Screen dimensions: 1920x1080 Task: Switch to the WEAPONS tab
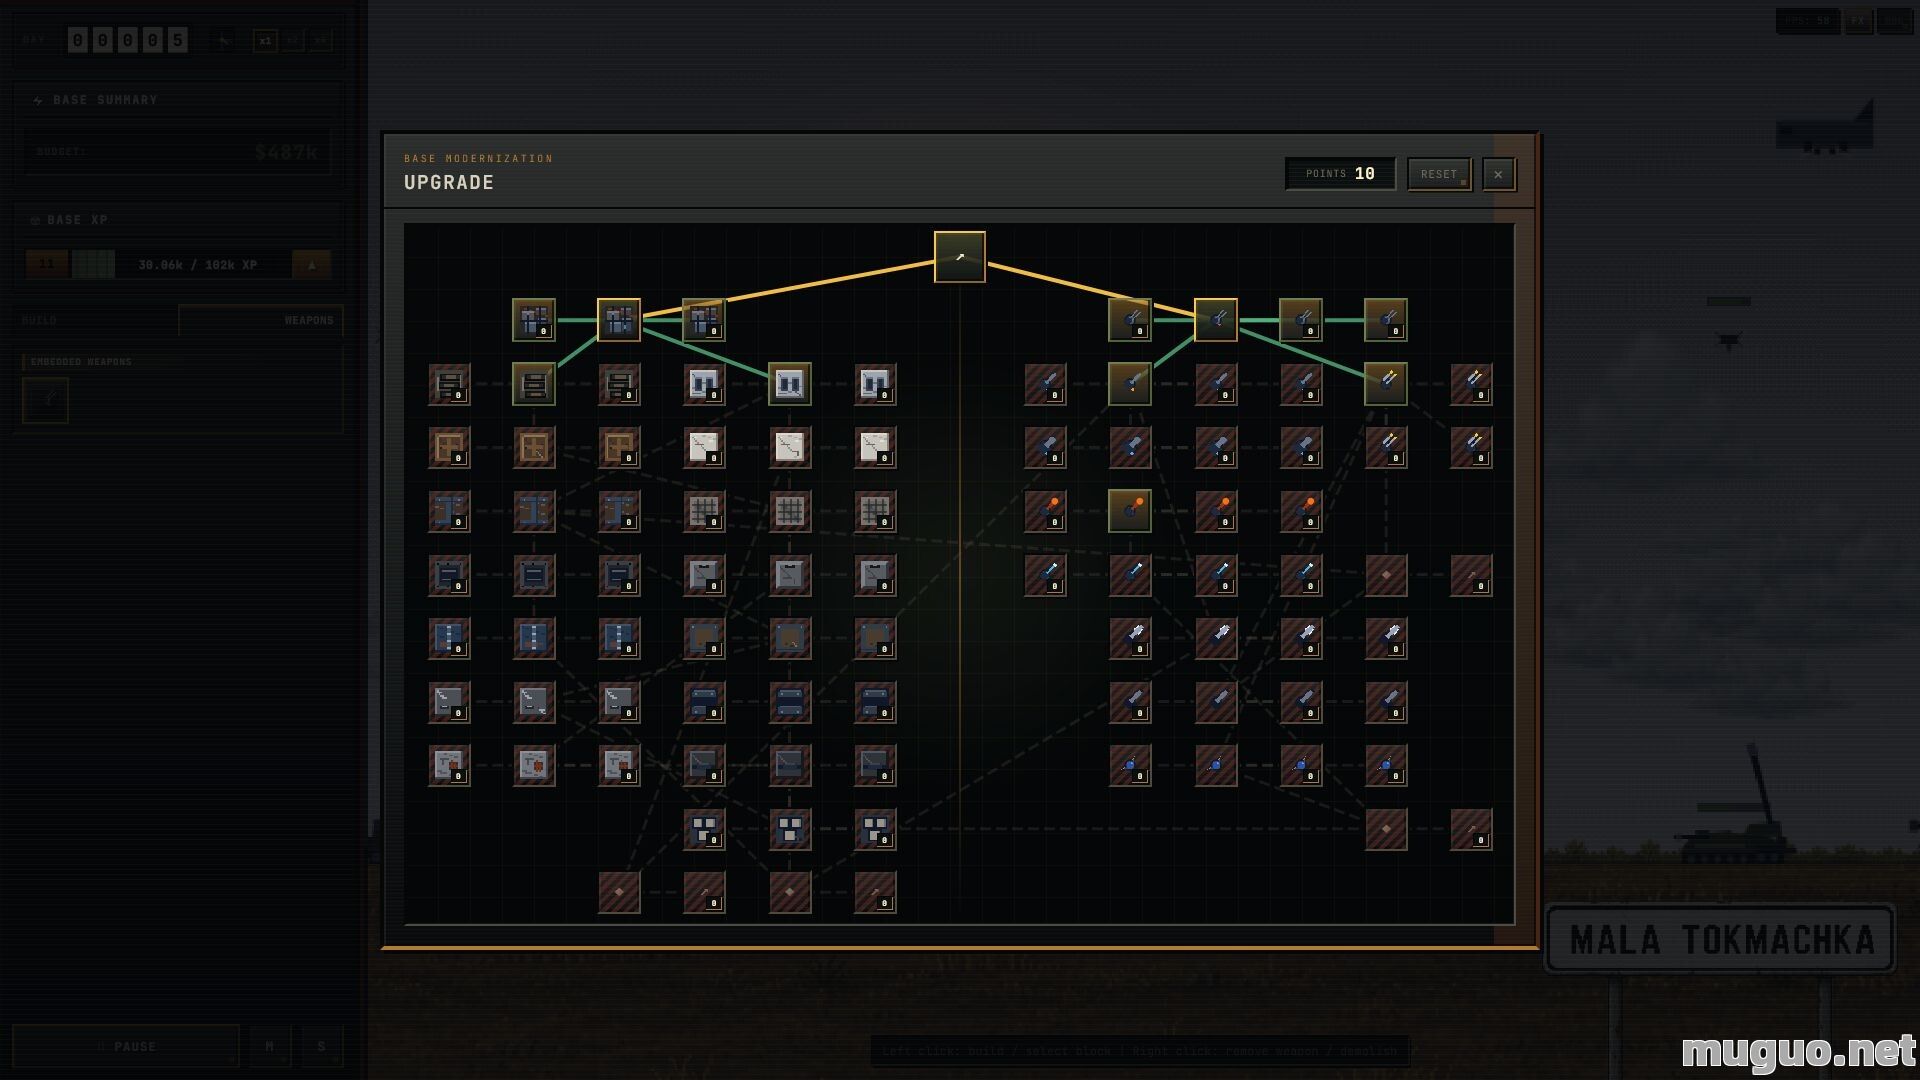[x=261, y=320]
